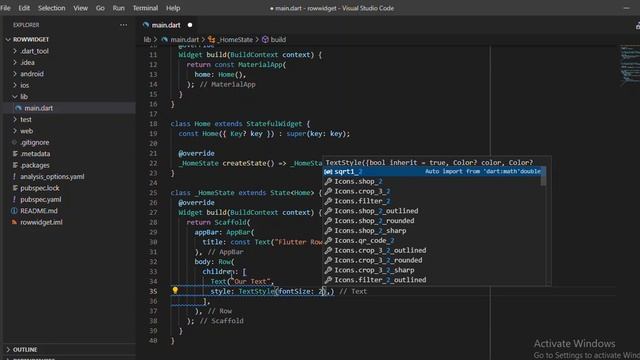Open Explorer more actions ellipsis
Screen dimensions: 640x360
point(123,25)
